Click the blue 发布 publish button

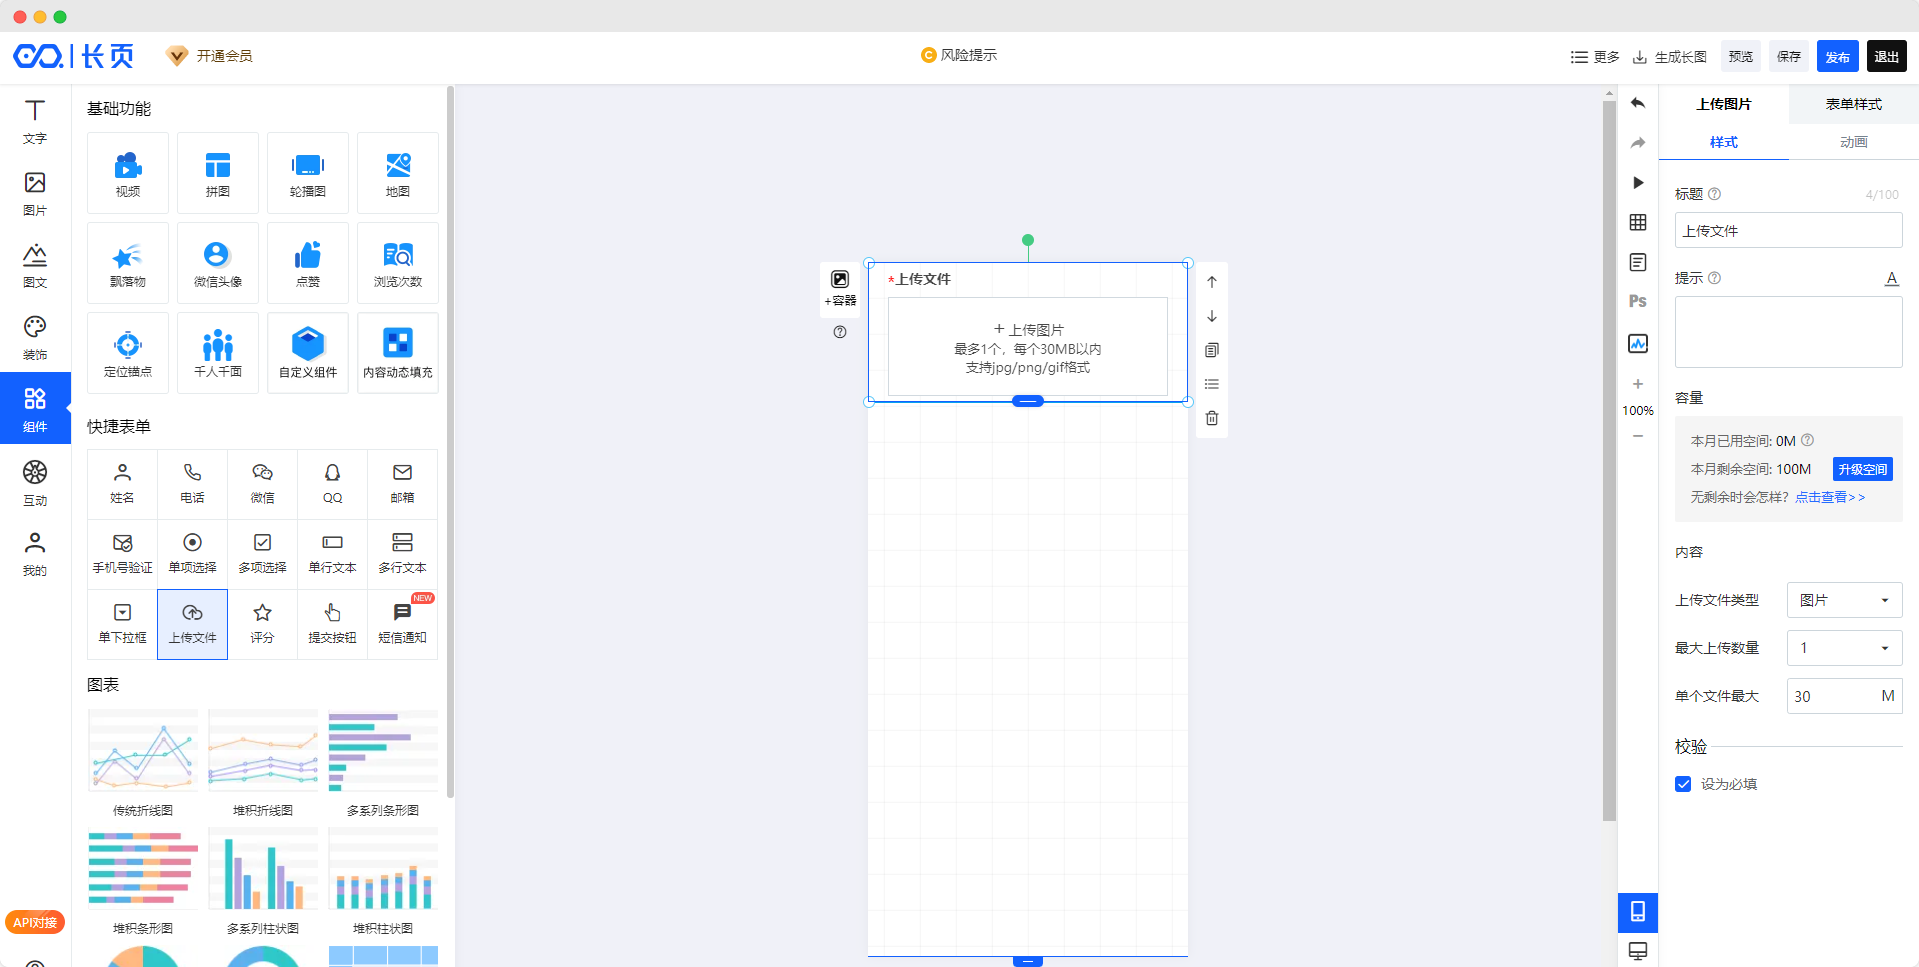(x=1837, y=57)
